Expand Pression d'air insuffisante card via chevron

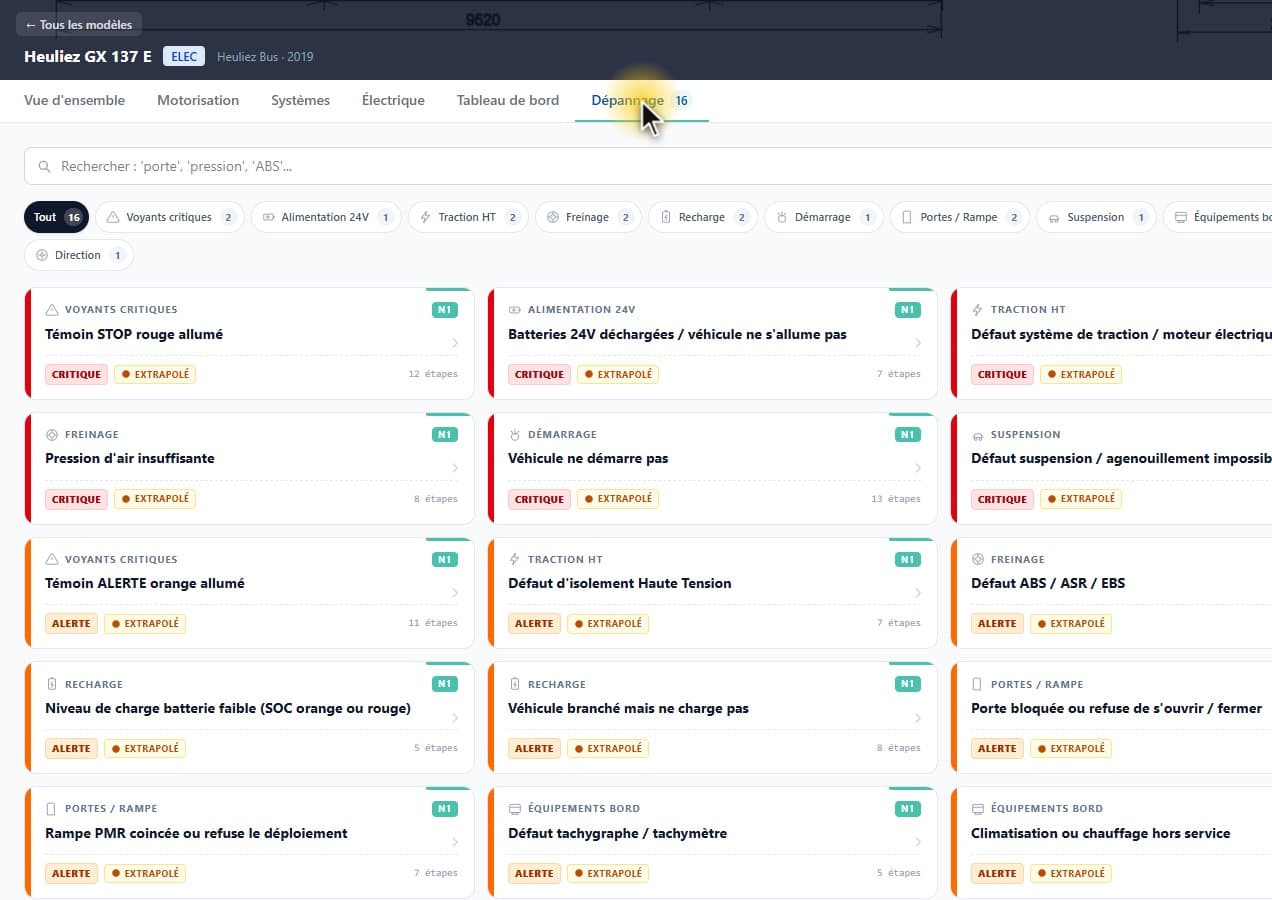coord(455,468)
